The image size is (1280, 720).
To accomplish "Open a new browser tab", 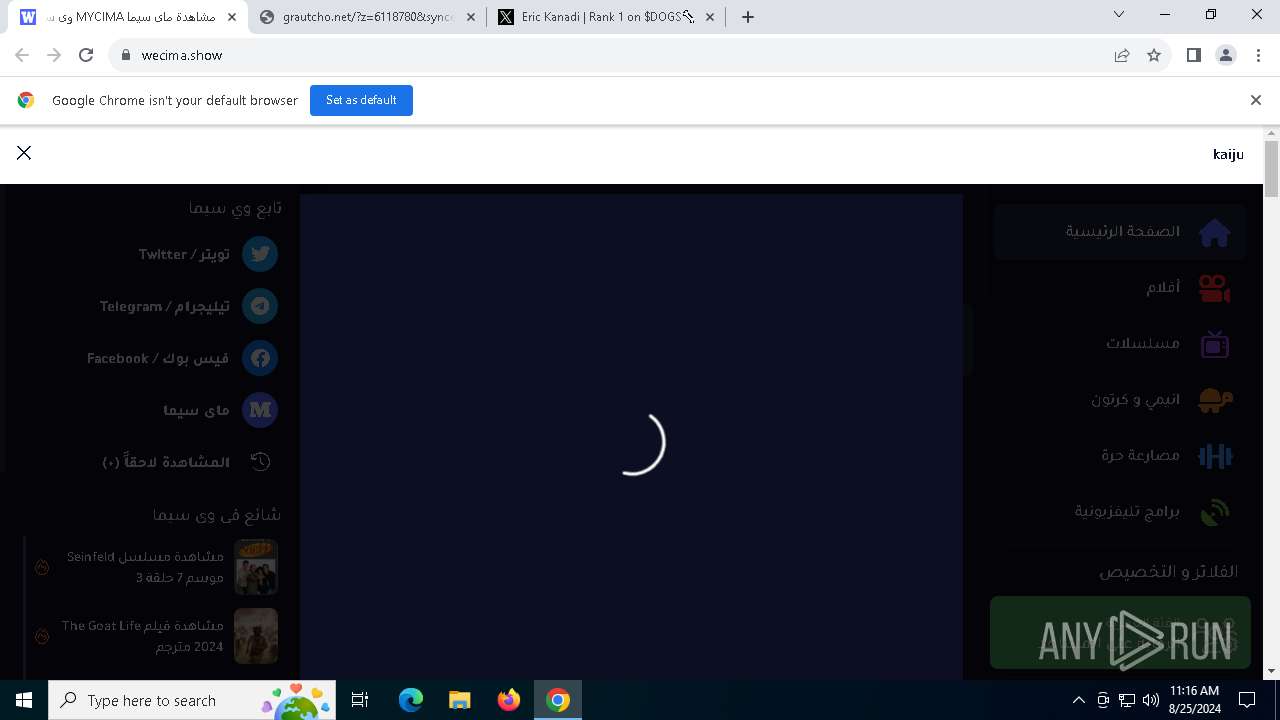I will (x=747, y=17).
